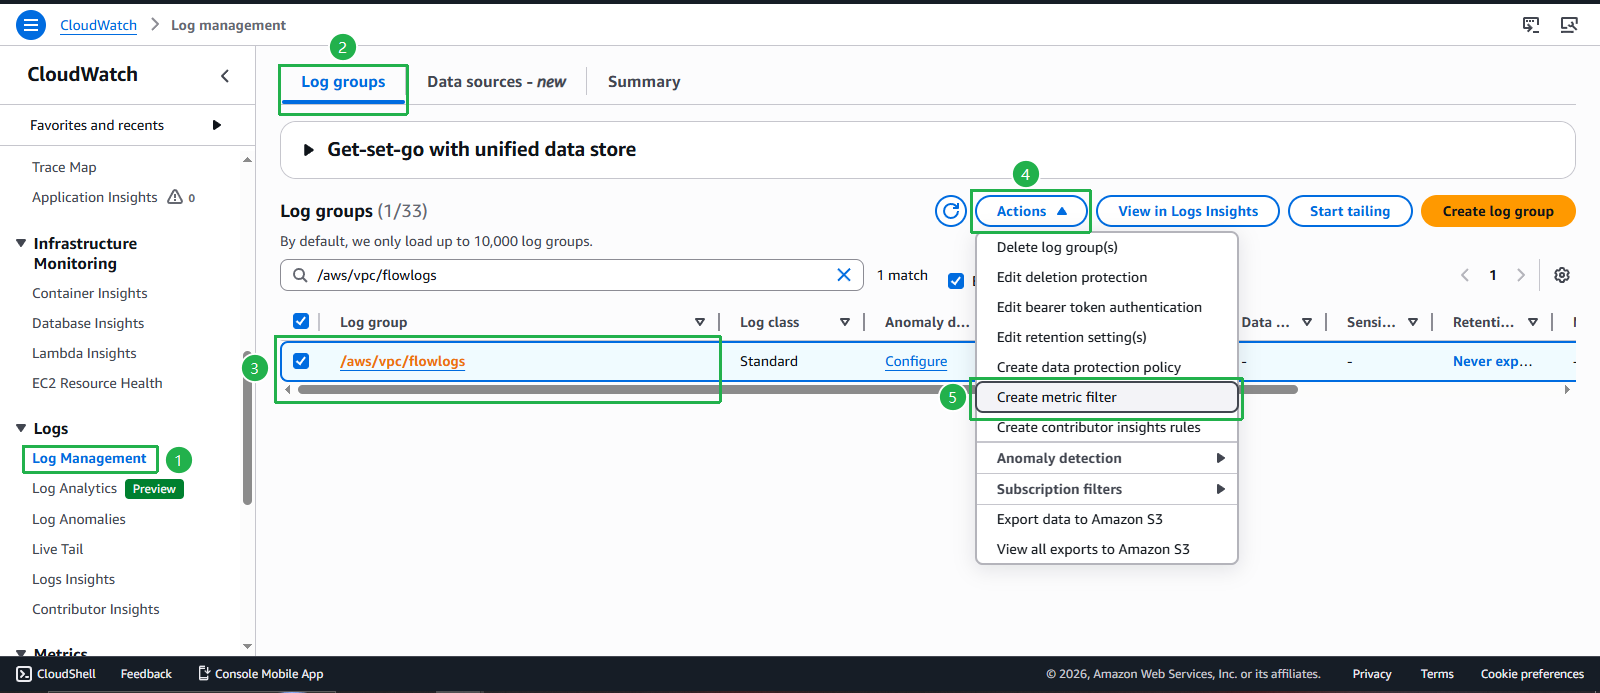The height and width of the screenshot is (693, 1600).
Task: Select View all exports to Amazon S3
Action: (x=1107, y=549)
